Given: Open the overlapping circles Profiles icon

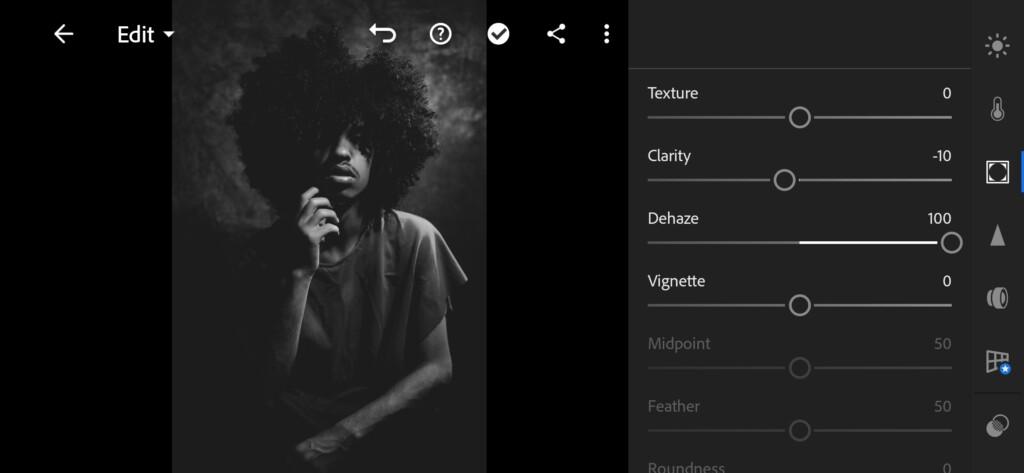Looking at the screenshot, I should click(997, 426).
